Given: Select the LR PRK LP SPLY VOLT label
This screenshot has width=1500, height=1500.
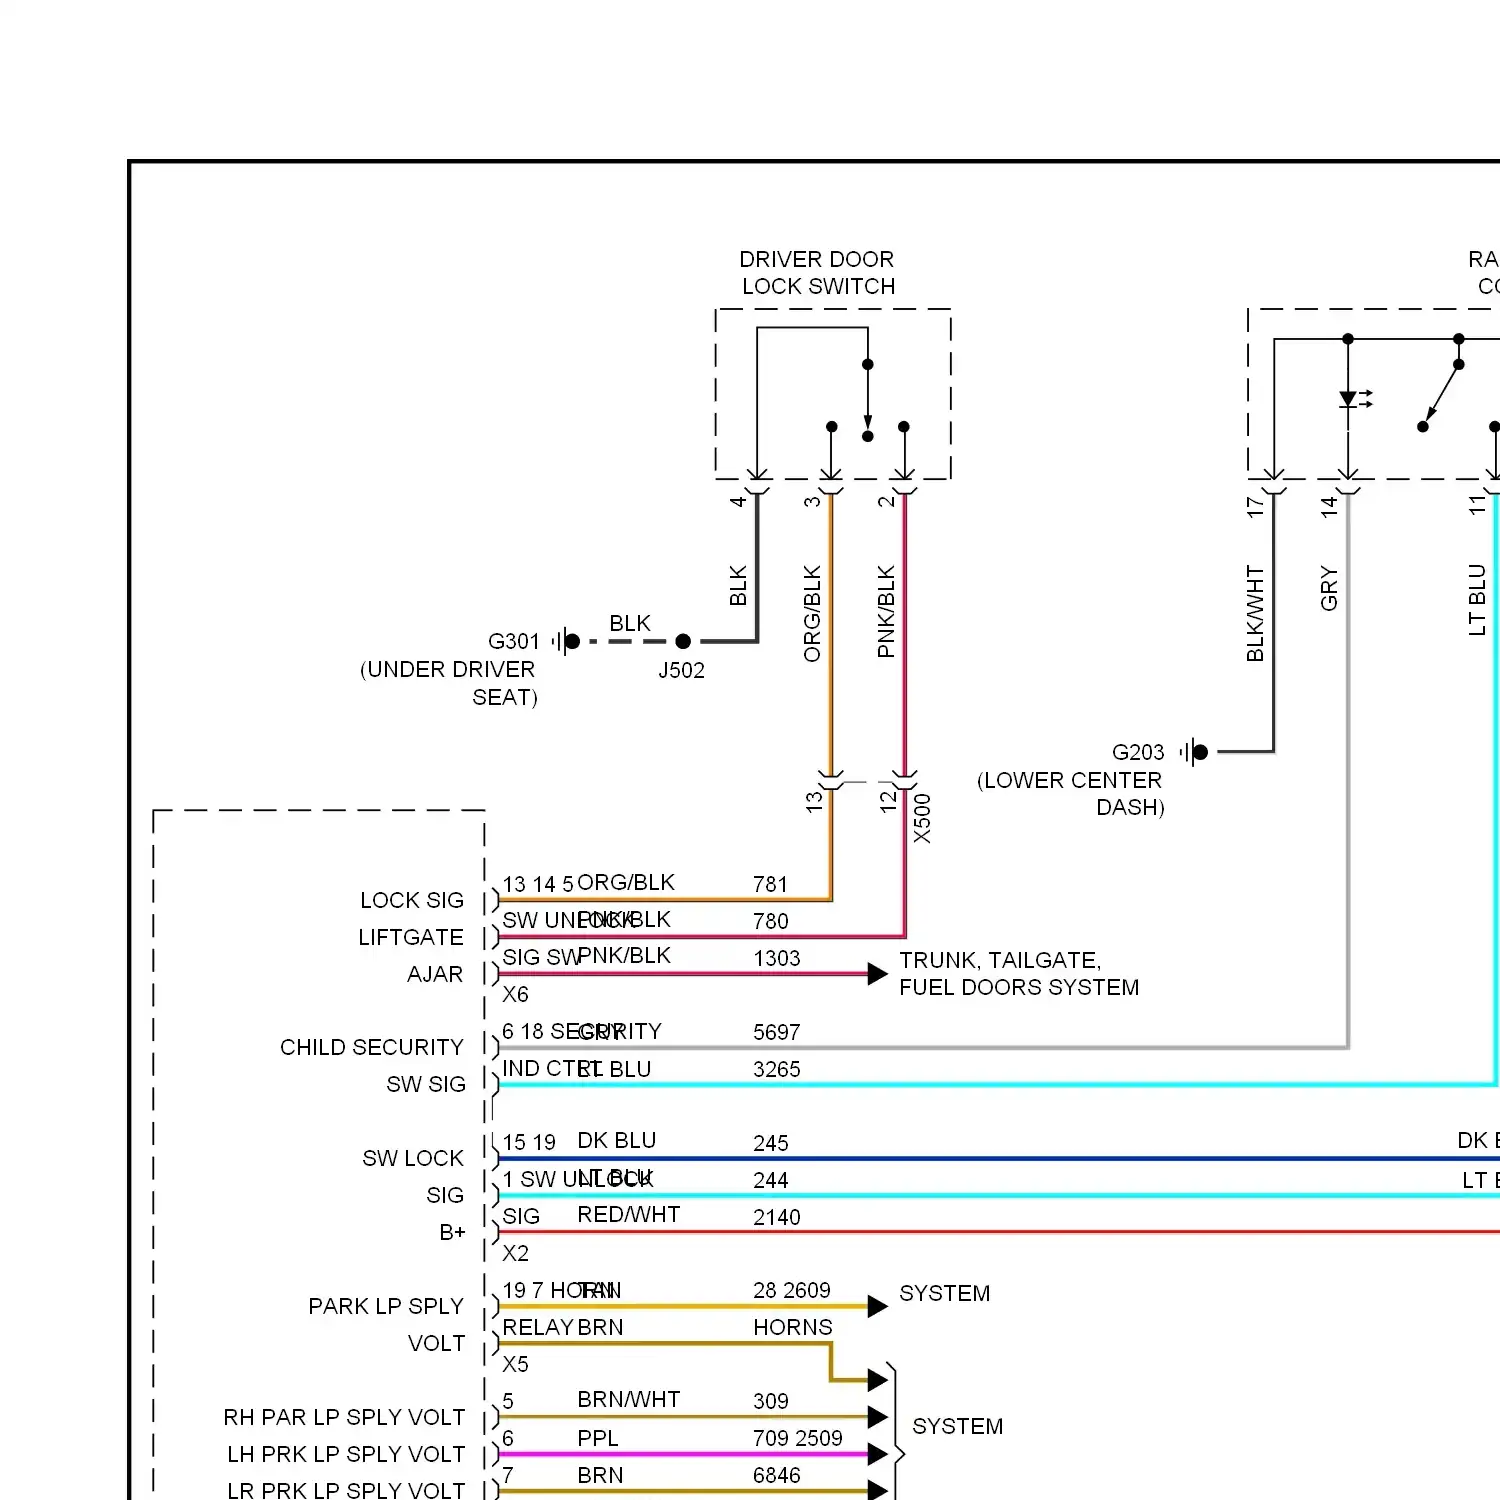Looking at the screenshot, I should point(346,1490).
